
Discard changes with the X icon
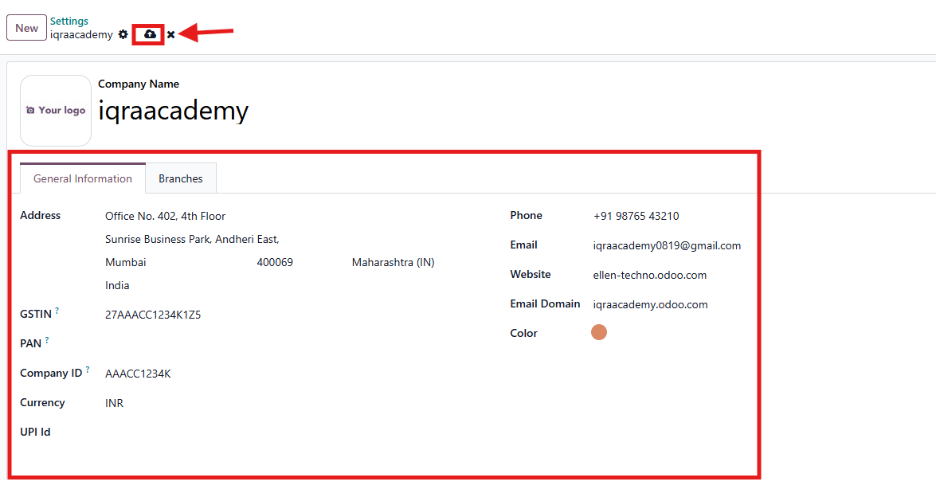click(x=171, y=35)
